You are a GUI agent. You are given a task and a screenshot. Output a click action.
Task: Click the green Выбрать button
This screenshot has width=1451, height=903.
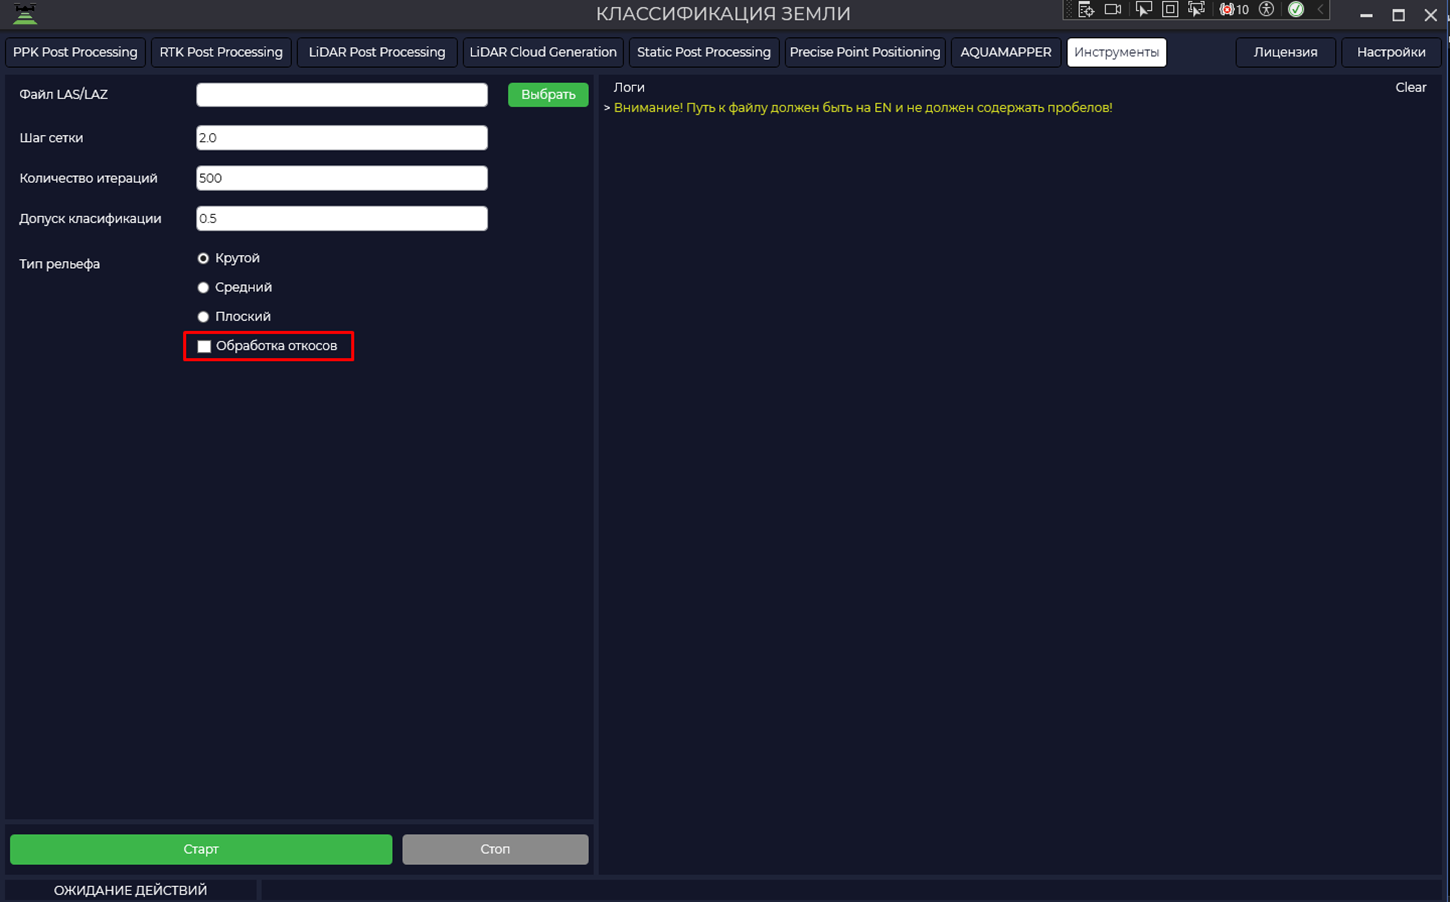pyautogui.click(x=548, y=94)
